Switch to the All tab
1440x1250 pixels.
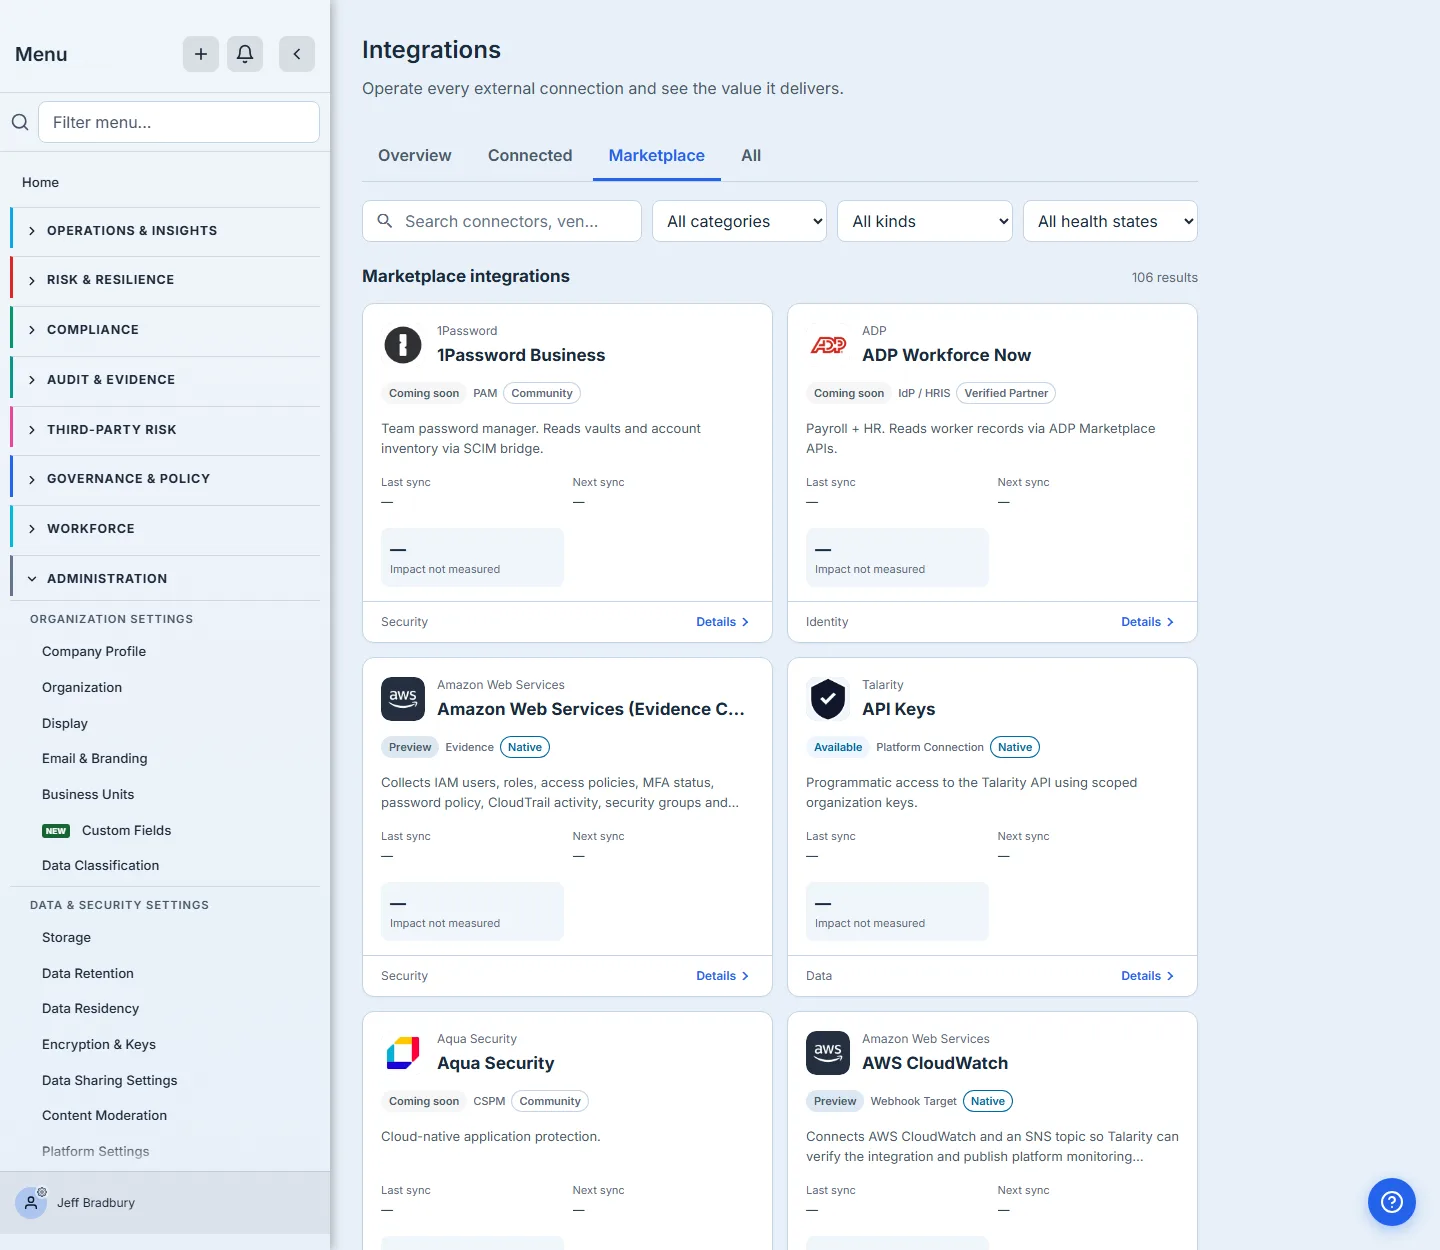[751, 156]
